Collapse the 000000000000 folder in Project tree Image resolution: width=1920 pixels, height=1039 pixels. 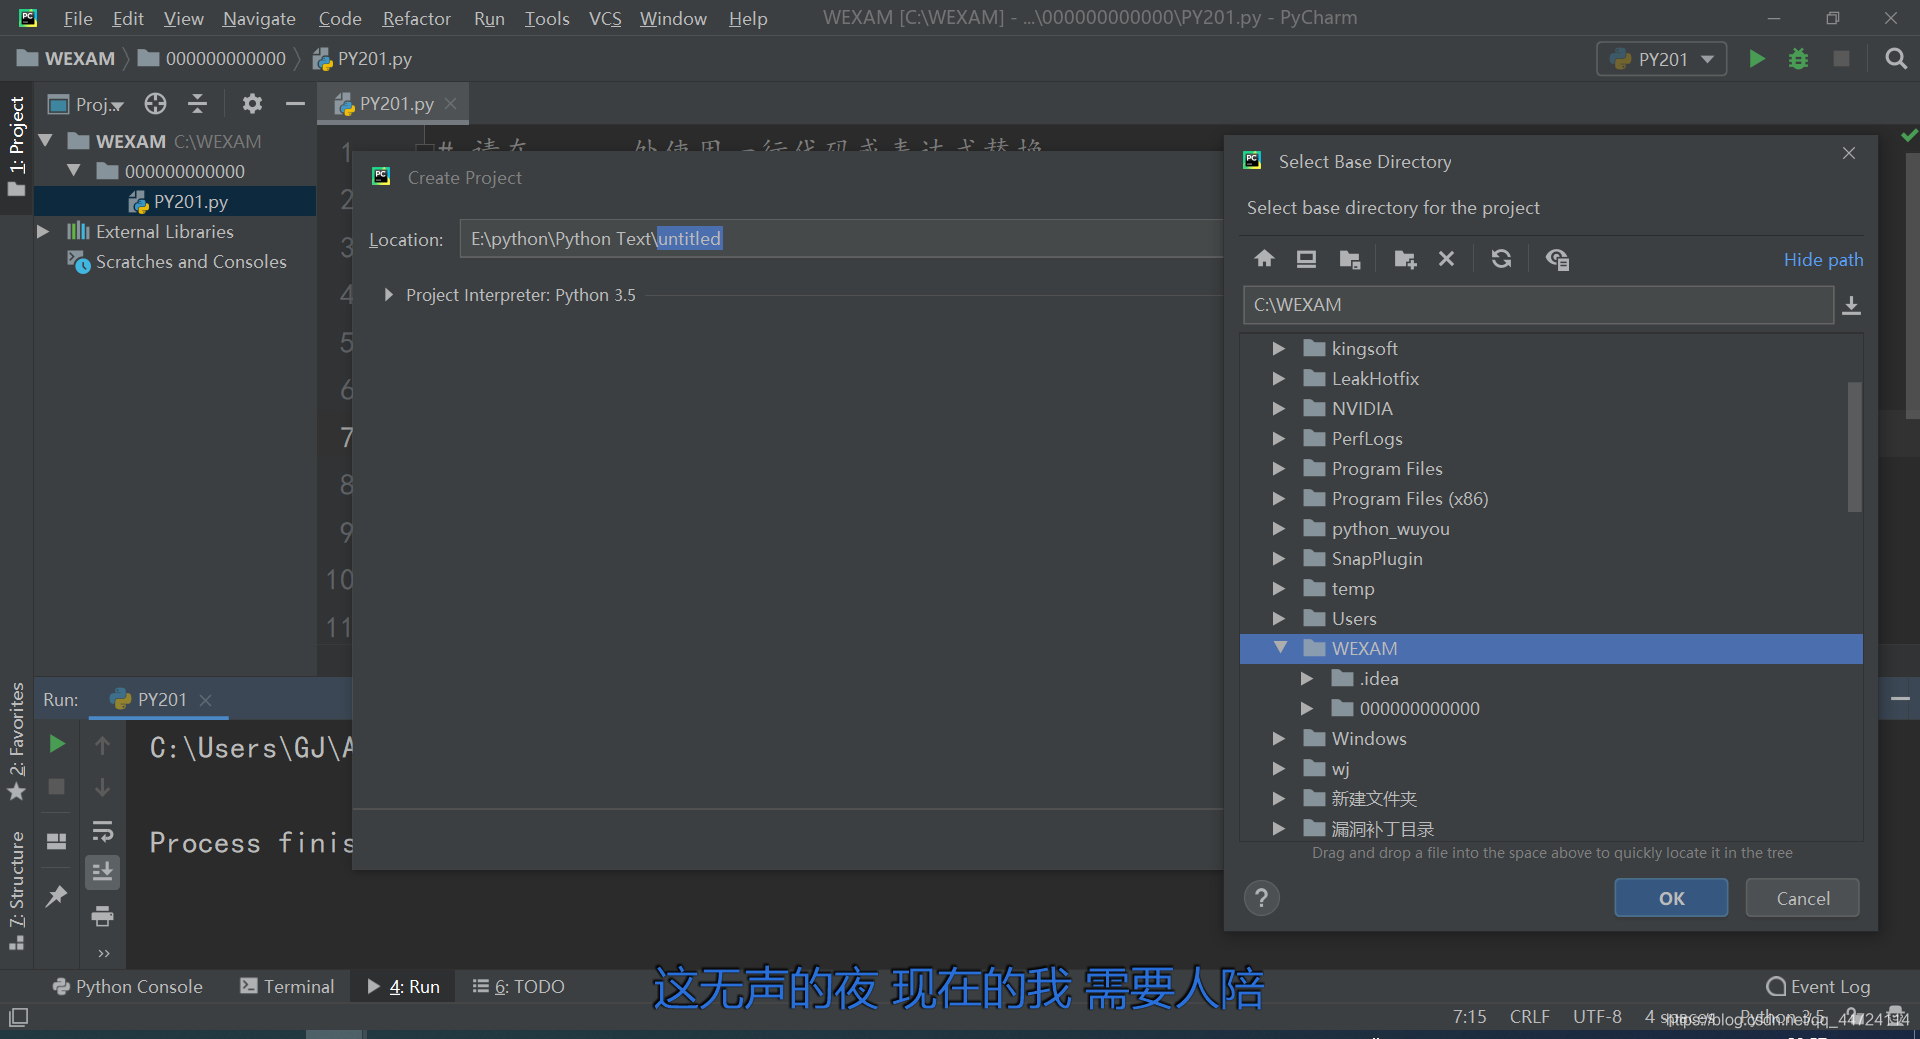(x=73, y=171)
